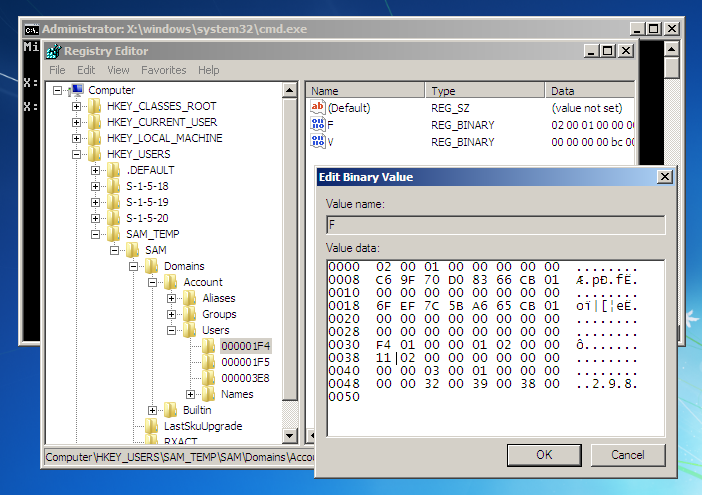Click the HKEY_LOCAL_MACHINE folder icon

(x=95, y=138)
